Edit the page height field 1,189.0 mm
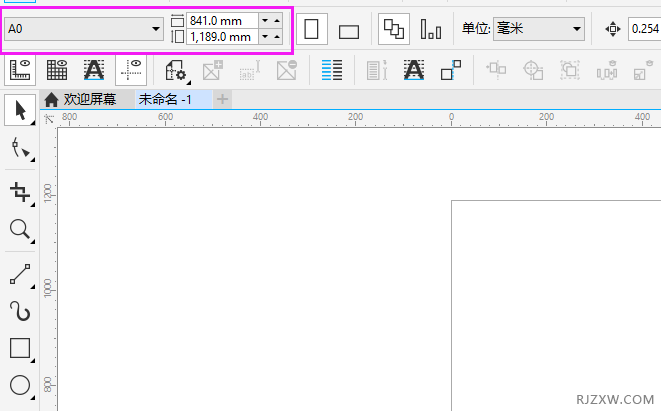 pyautogui.click(x=222, y=37)
